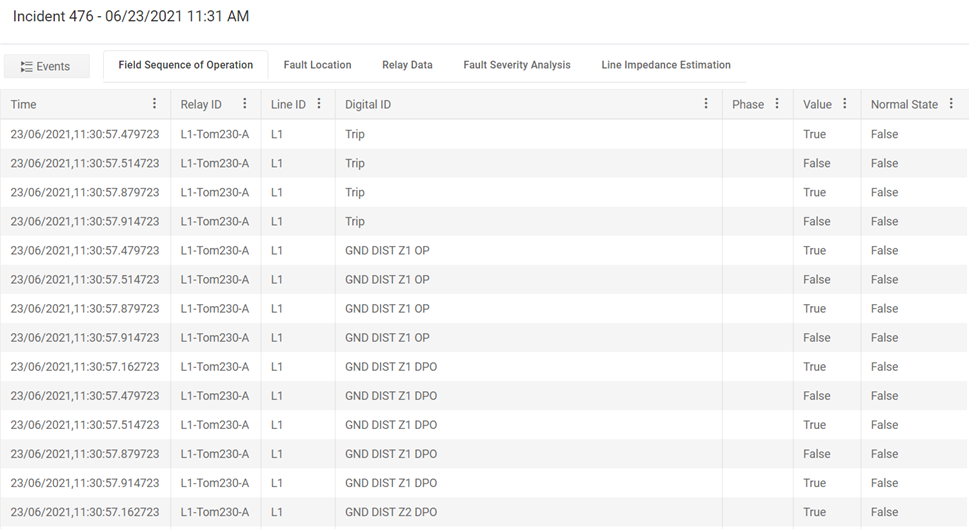Viewport: 969px width, 529px height.
Task: Select the Field Sequence of Operation tab
Action: click(x=185, y=65)
